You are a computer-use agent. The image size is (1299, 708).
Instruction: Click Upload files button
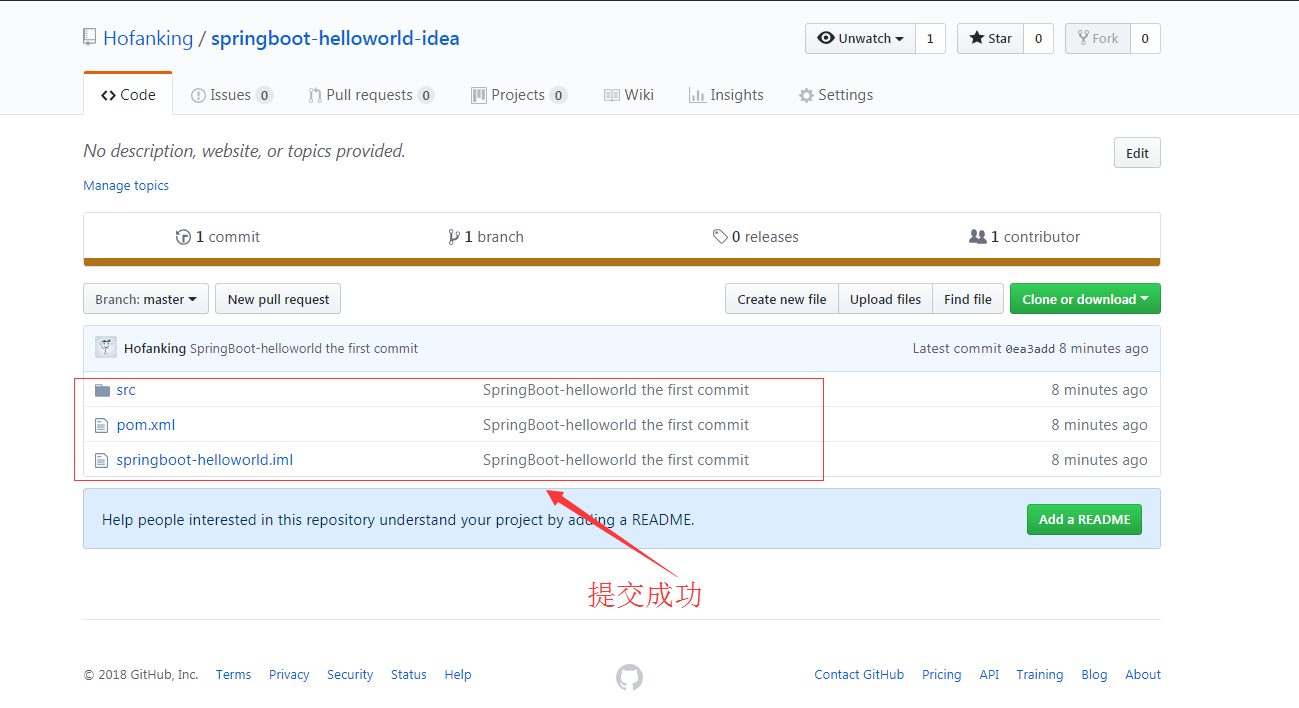[885, 299]
